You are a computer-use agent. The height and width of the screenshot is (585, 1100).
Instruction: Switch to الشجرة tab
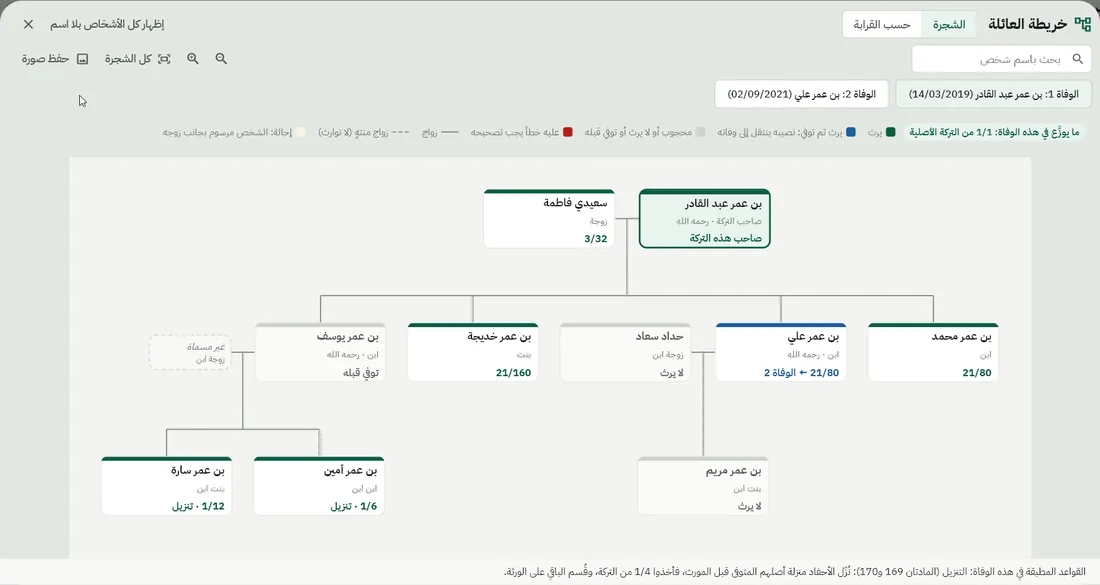point(948,25)
